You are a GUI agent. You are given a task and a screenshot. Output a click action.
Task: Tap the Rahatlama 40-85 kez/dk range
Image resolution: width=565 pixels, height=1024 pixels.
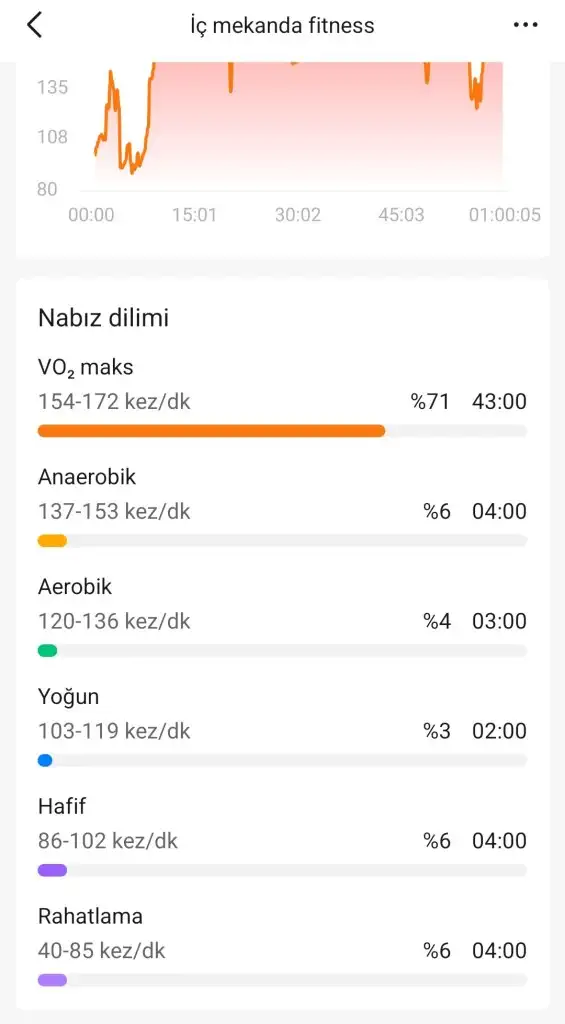pyautogui.click(x=101, y=950)
